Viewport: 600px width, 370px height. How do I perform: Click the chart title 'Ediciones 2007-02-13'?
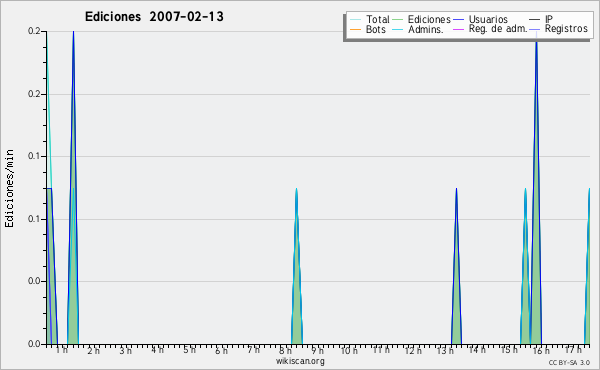click(x=154, y=17)
